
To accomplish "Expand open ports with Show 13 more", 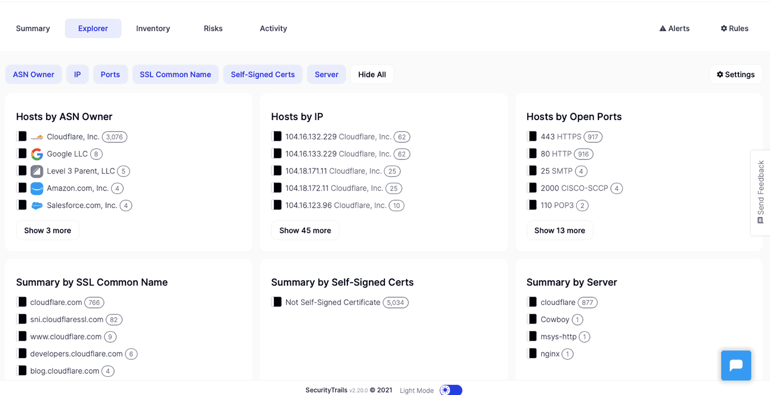I will pyautogui.click(x=560, y=230).
